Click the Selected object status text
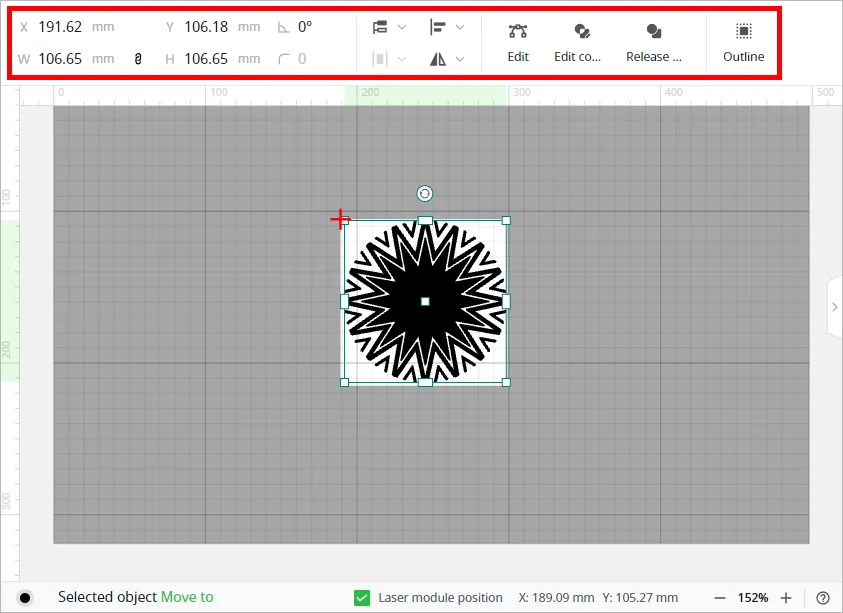This screenshot has height=613, width=843. pos(108,597)
